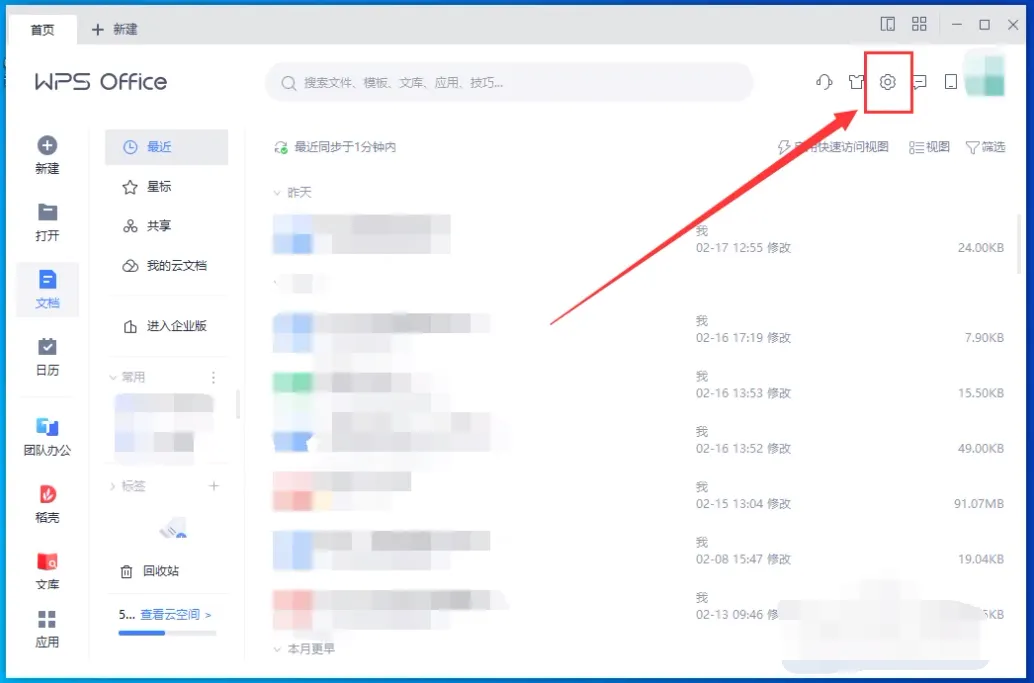Click the 视图 button
The image size is (1034, 683).
point(929,147)
